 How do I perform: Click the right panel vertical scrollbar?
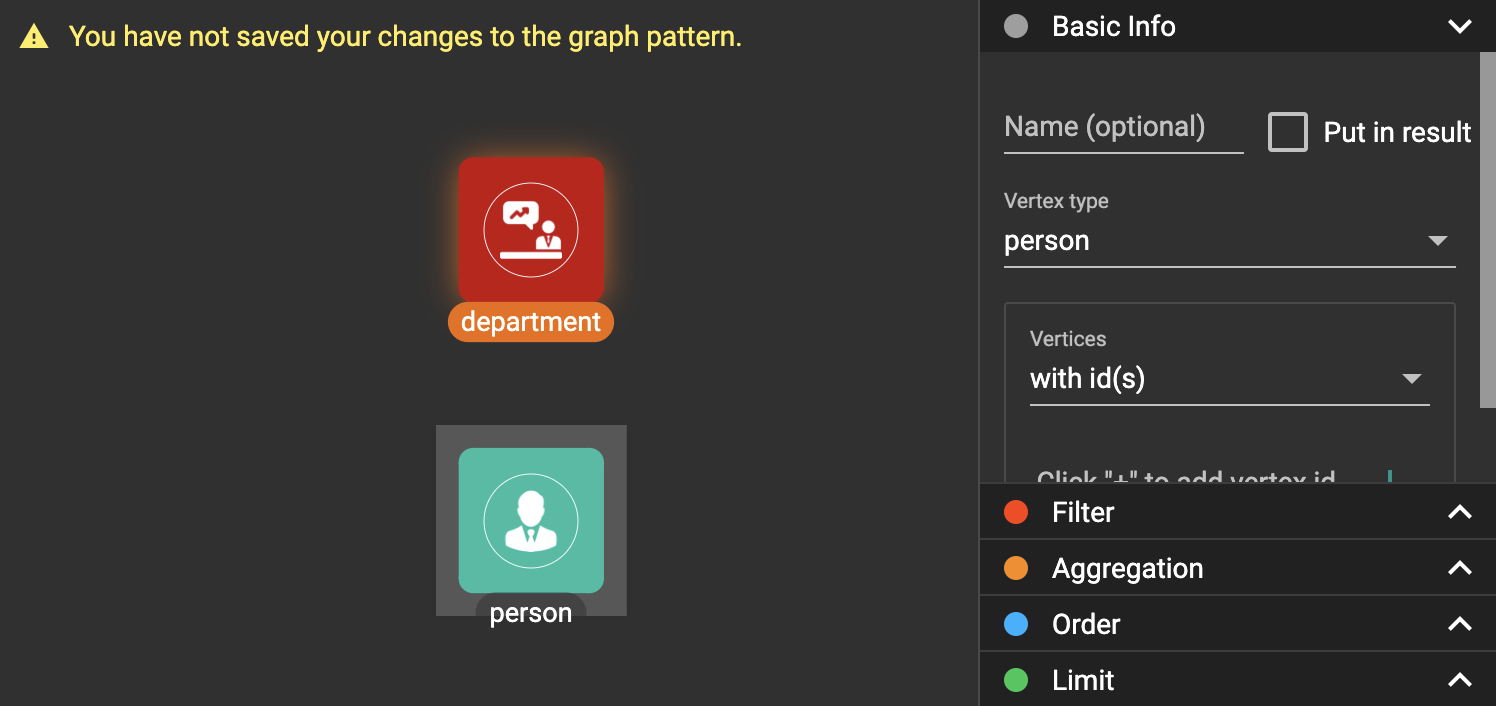tap(1487, 230)
